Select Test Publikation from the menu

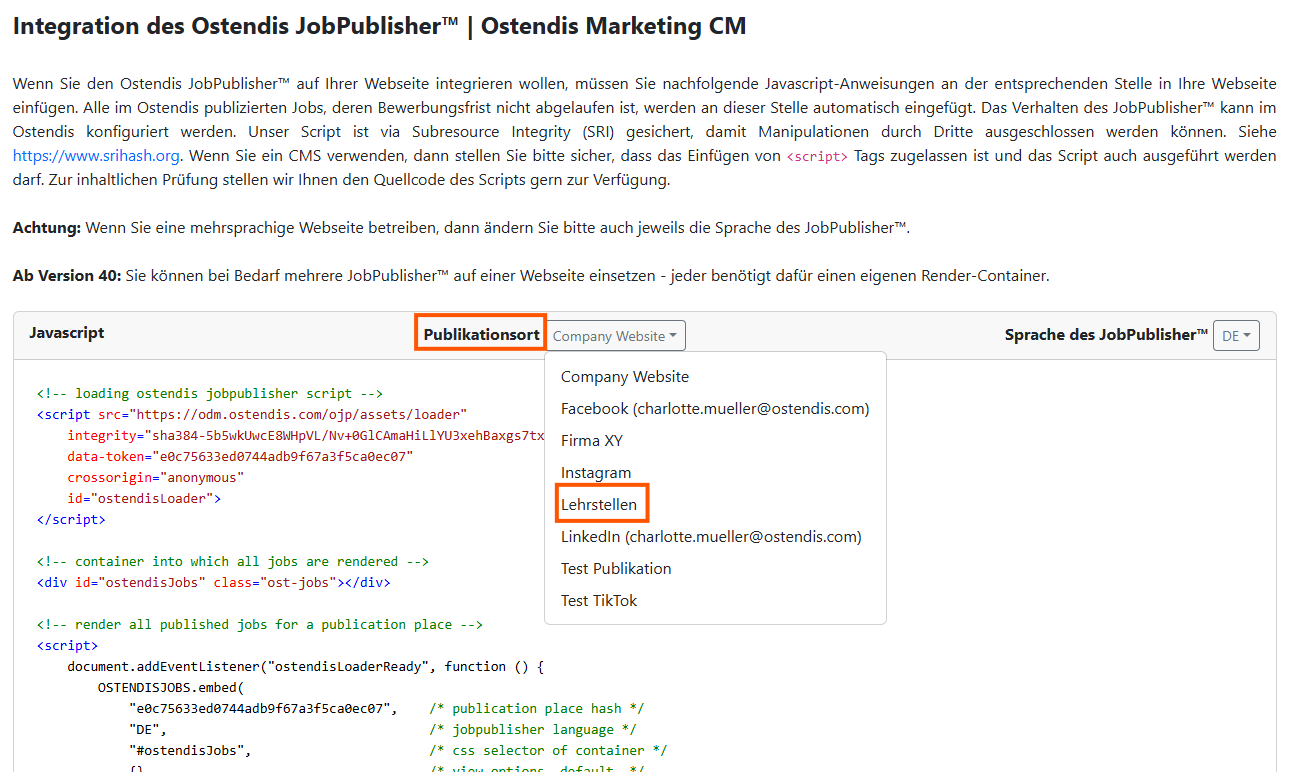(x=615, y=569)
